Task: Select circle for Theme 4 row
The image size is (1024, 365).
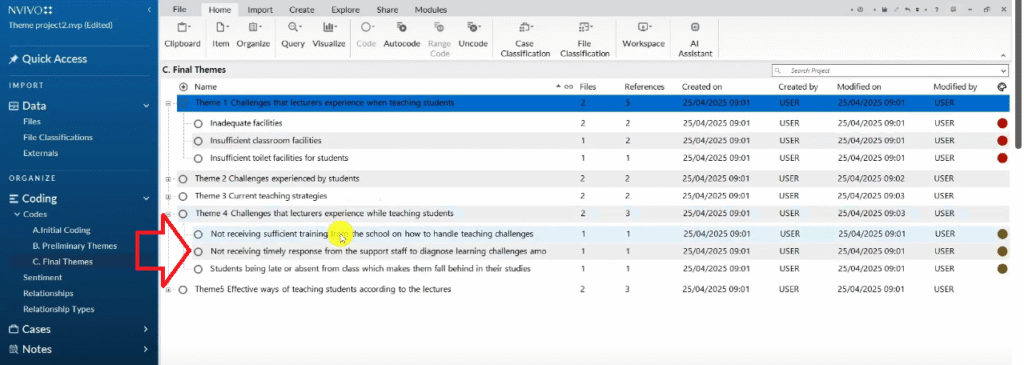Action: click(183, 214)
